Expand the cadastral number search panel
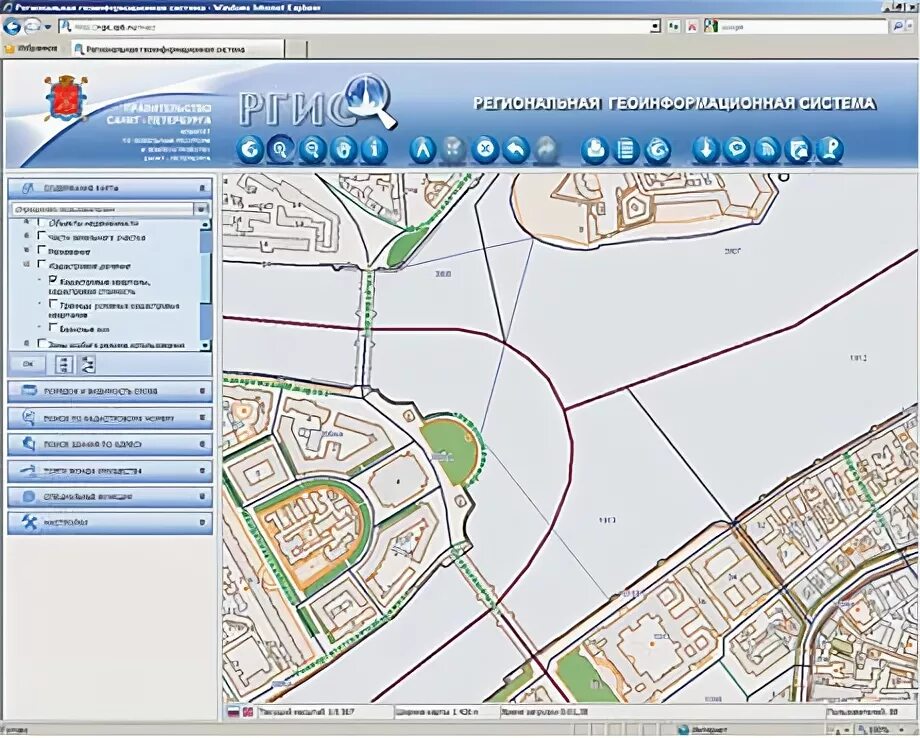This screenshot has height=738, width=920. [110, 418]
